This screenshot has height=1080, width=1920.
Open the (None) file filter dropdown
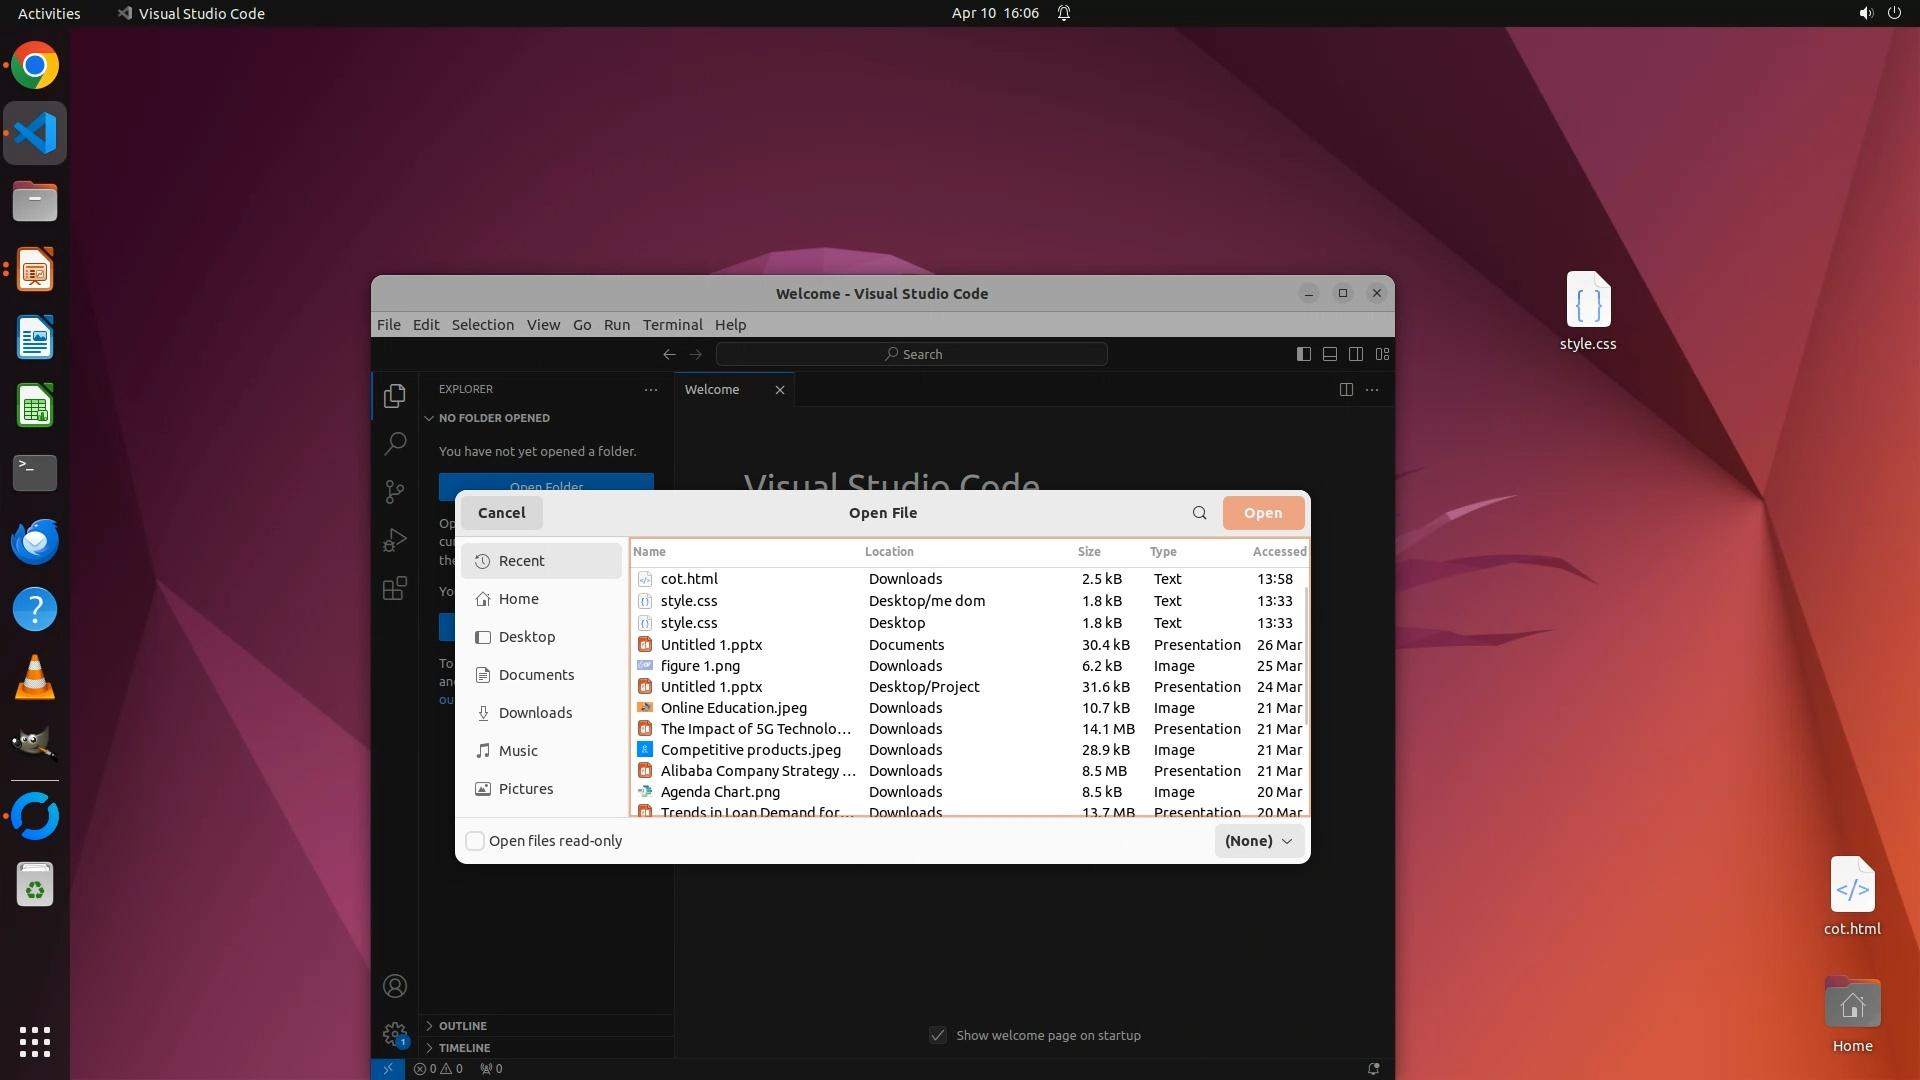click(x=1258, y=841)
